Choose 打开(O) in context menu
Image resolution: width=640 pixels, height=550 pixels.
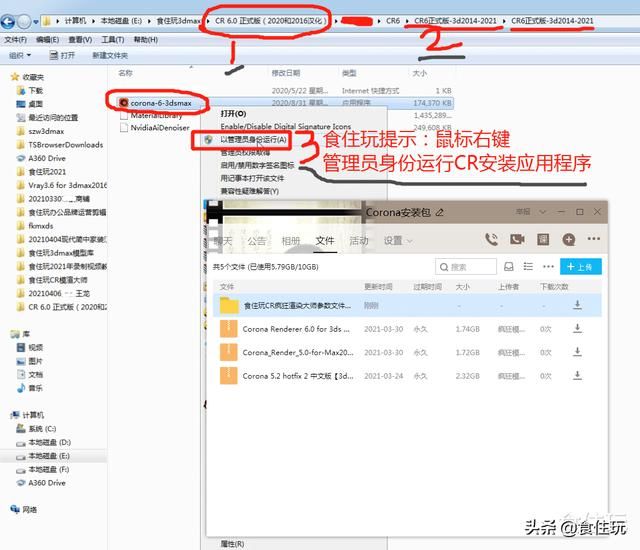(x=233, y=113)
